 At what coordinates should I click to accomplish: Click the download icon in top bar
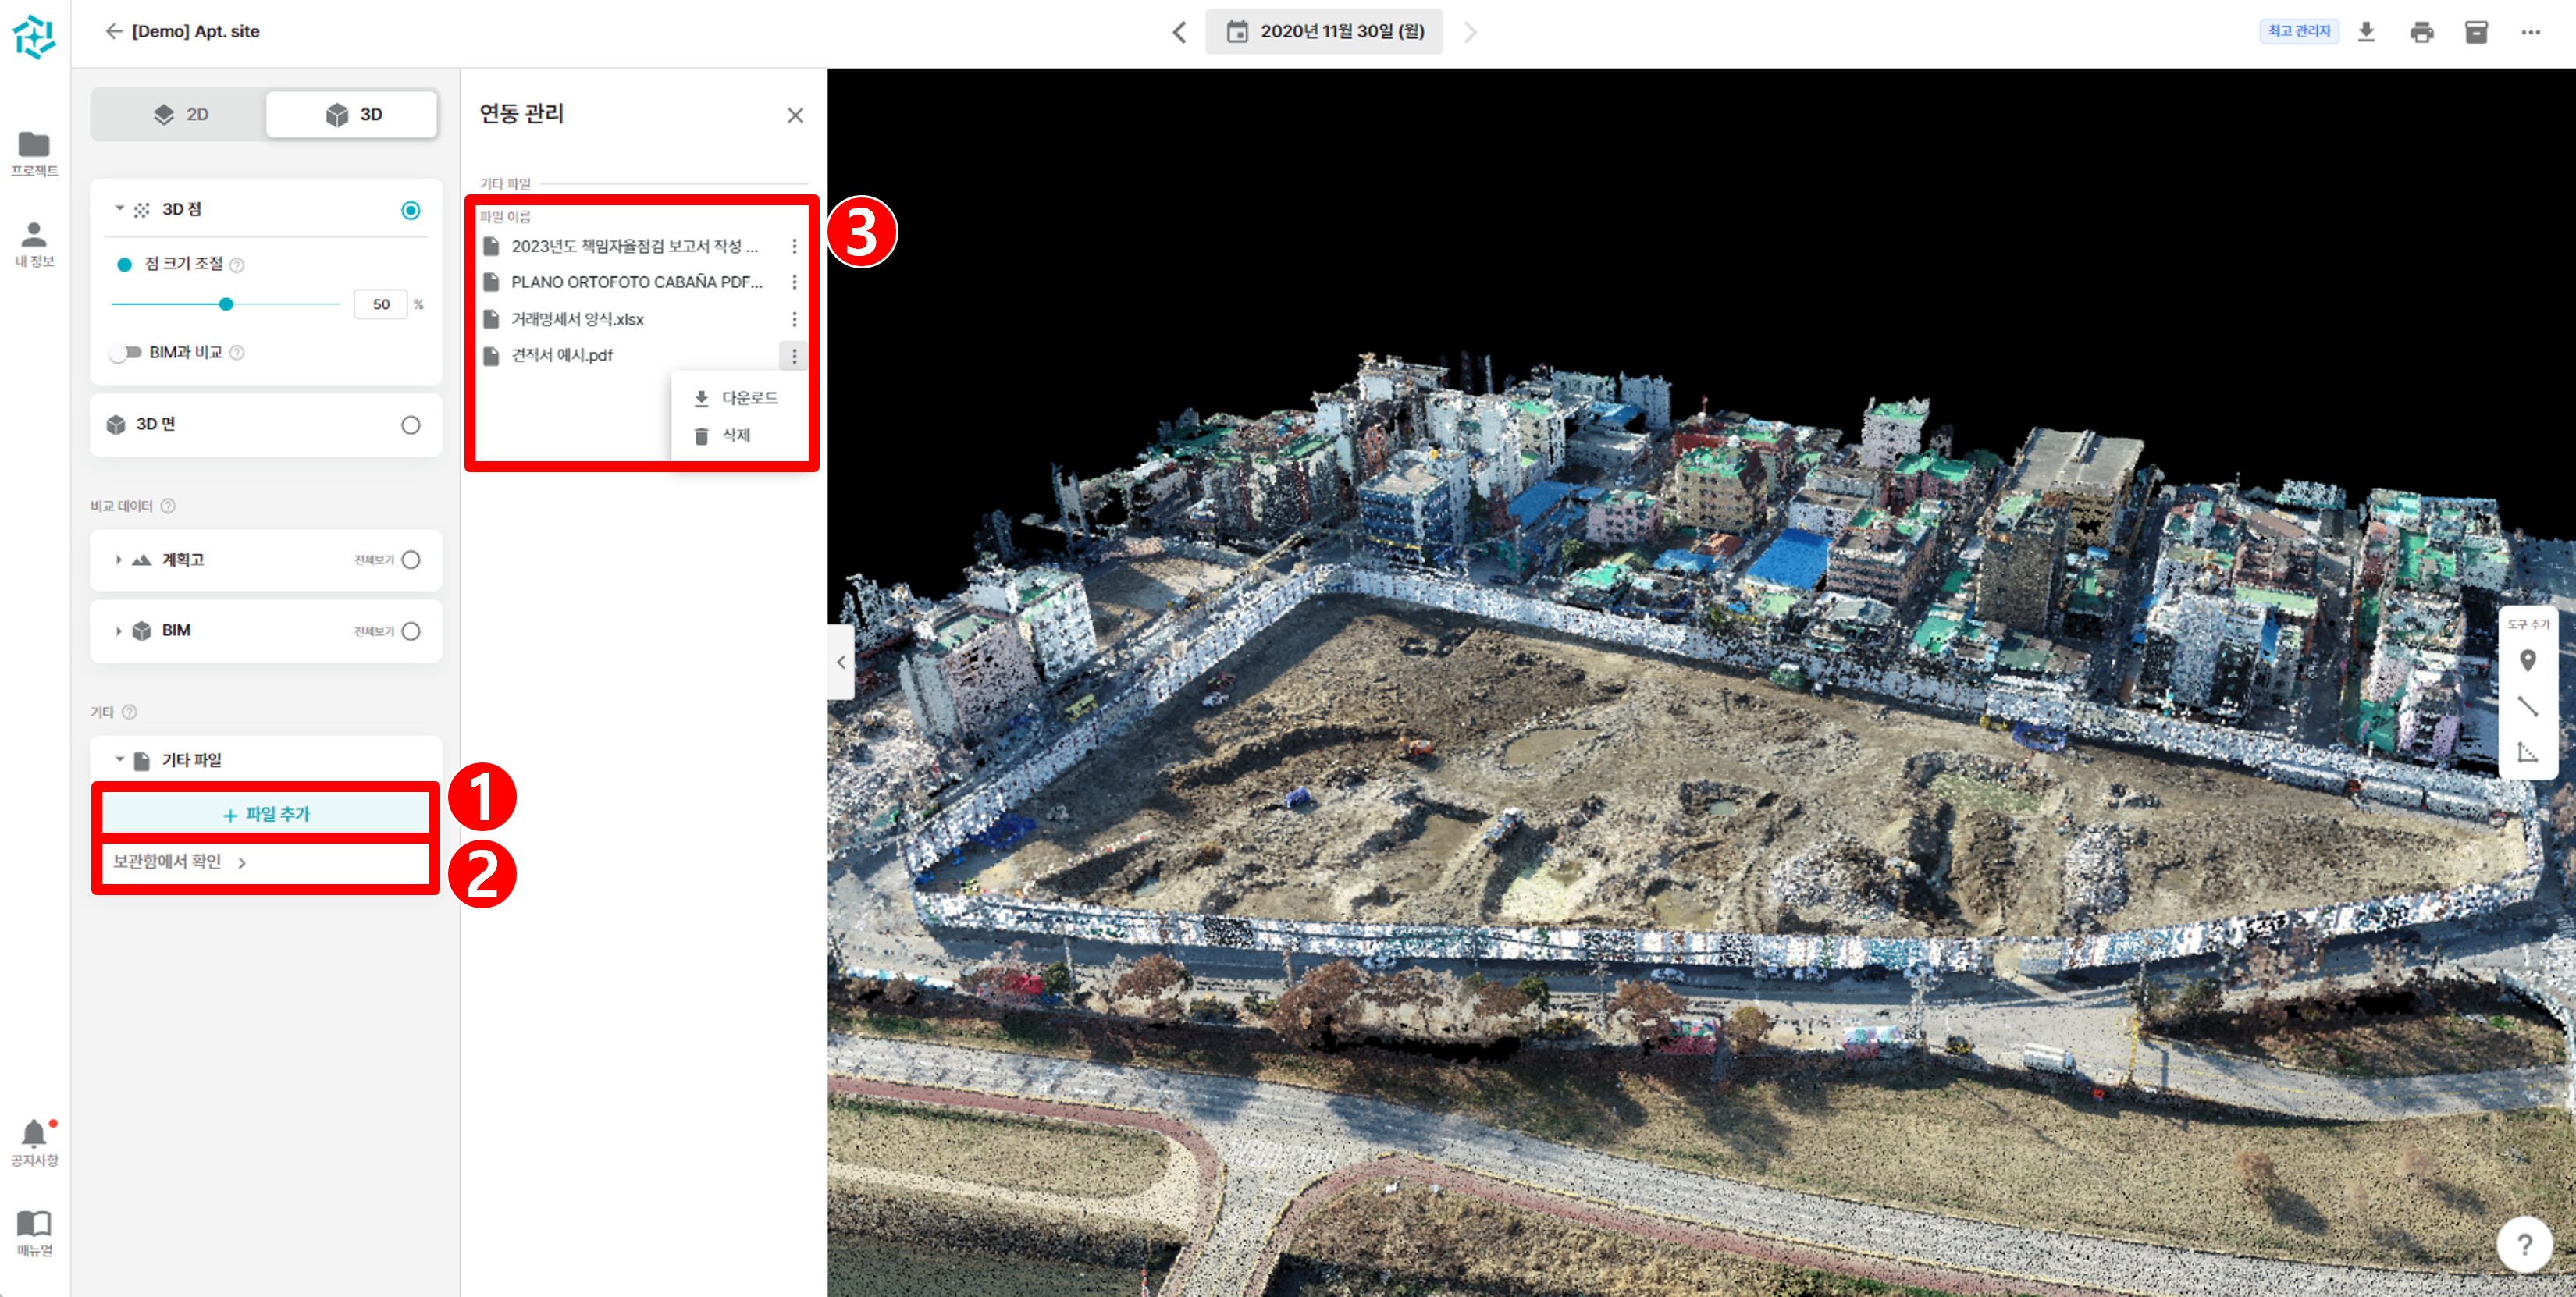click(x=2366, y=32)
